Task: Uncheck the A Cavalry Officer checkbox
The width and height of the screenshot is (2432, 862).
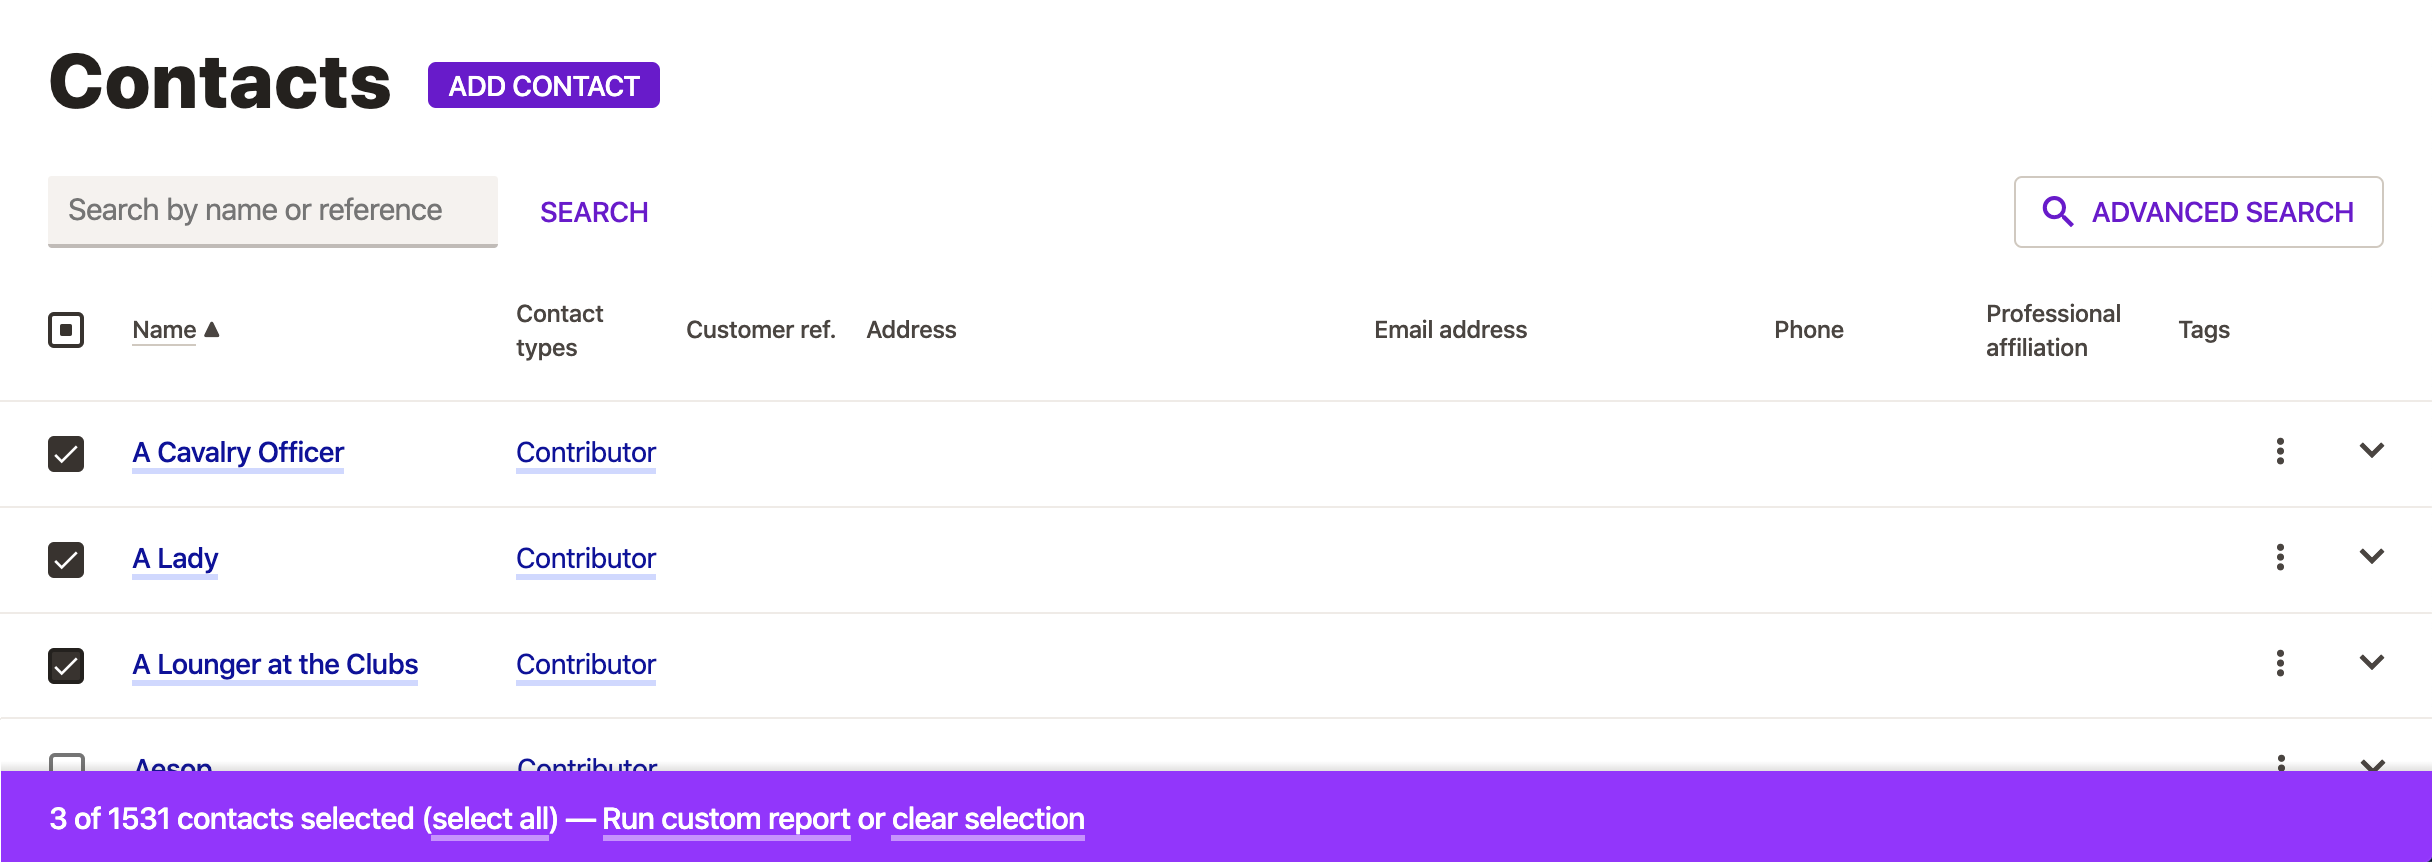Action: (x=66, y=453)
